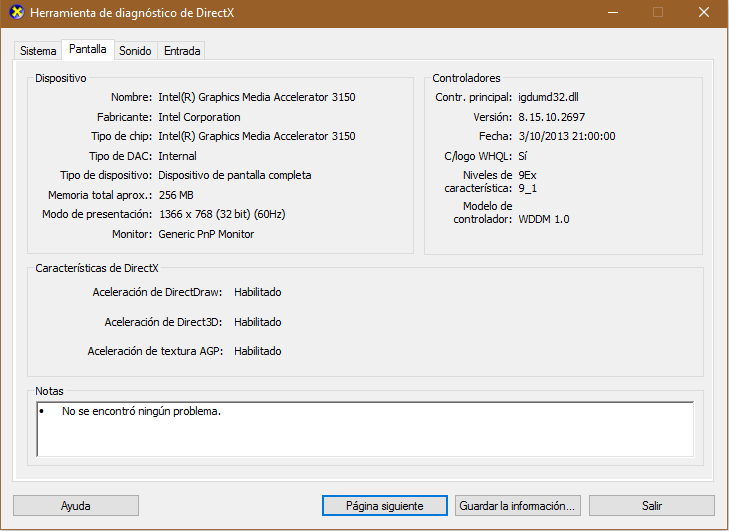
Task: Click the Memoria total aprox. label
Action: [x=100, y=195]
